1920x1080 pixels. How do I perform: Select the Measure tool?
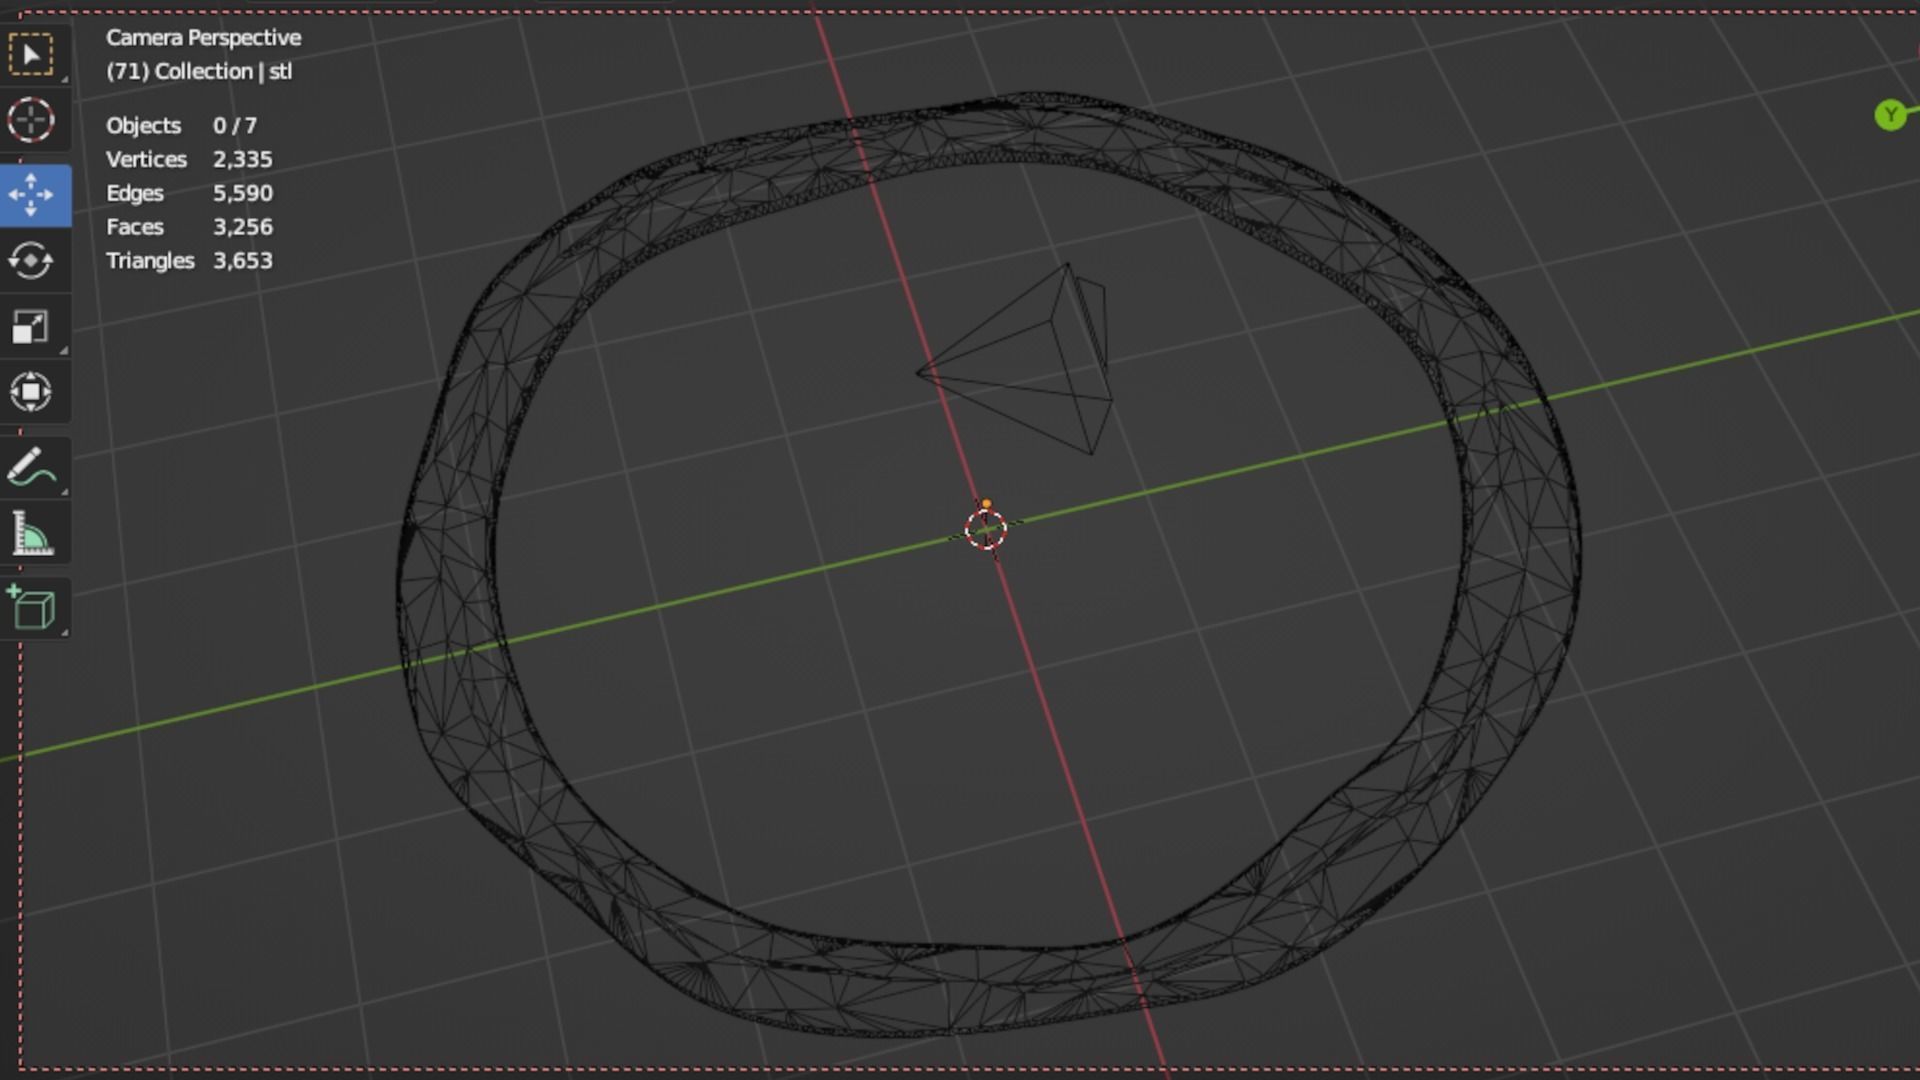coord(31,534)
